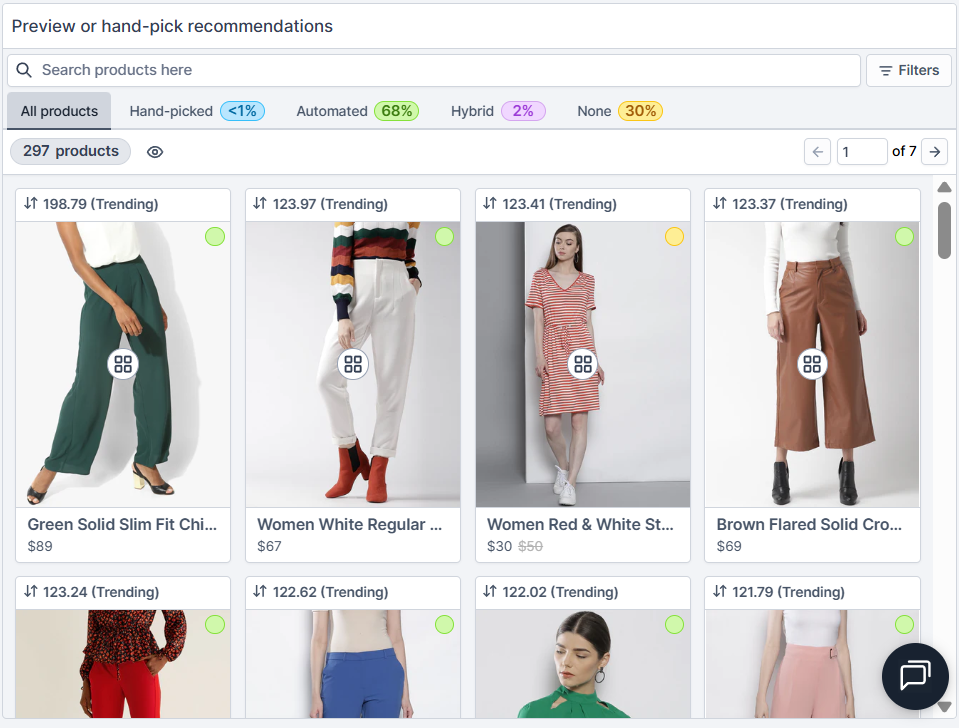This screenshot has height=728, width=959.
Task: Click the vertical scrollbar thumb
Action: click(945, 230)
